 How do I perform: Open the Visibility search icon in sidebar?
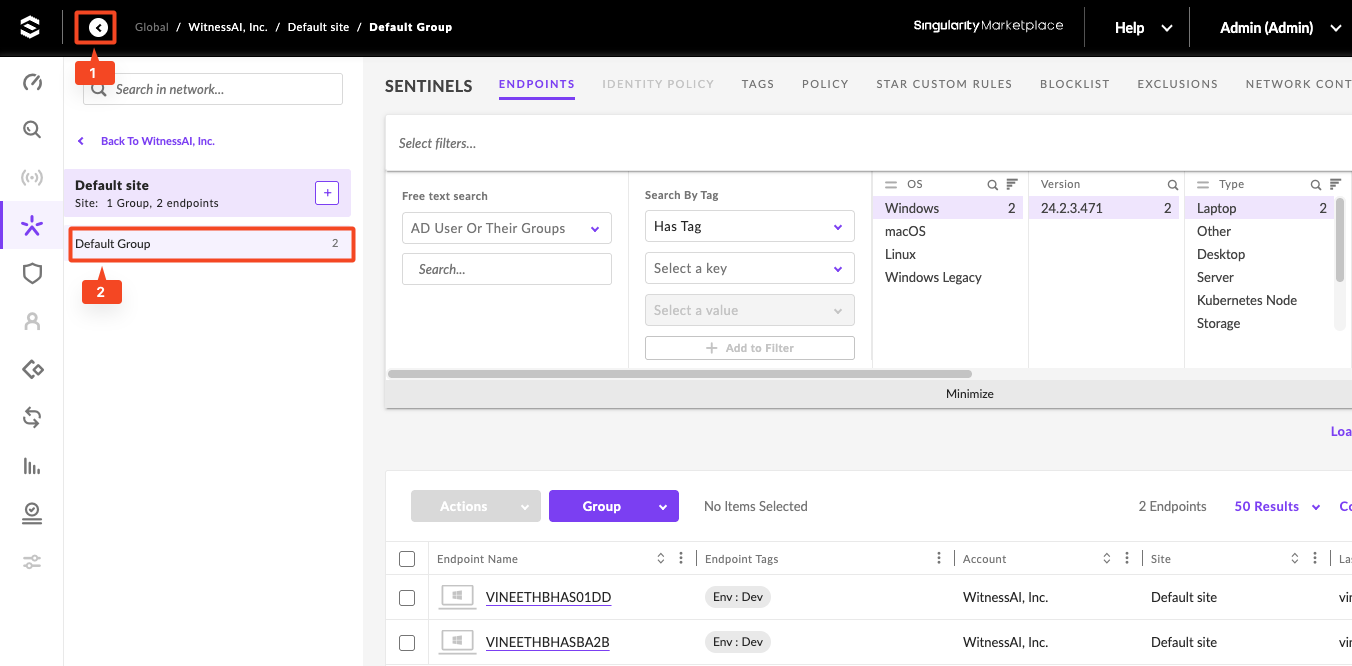(32, 130)
